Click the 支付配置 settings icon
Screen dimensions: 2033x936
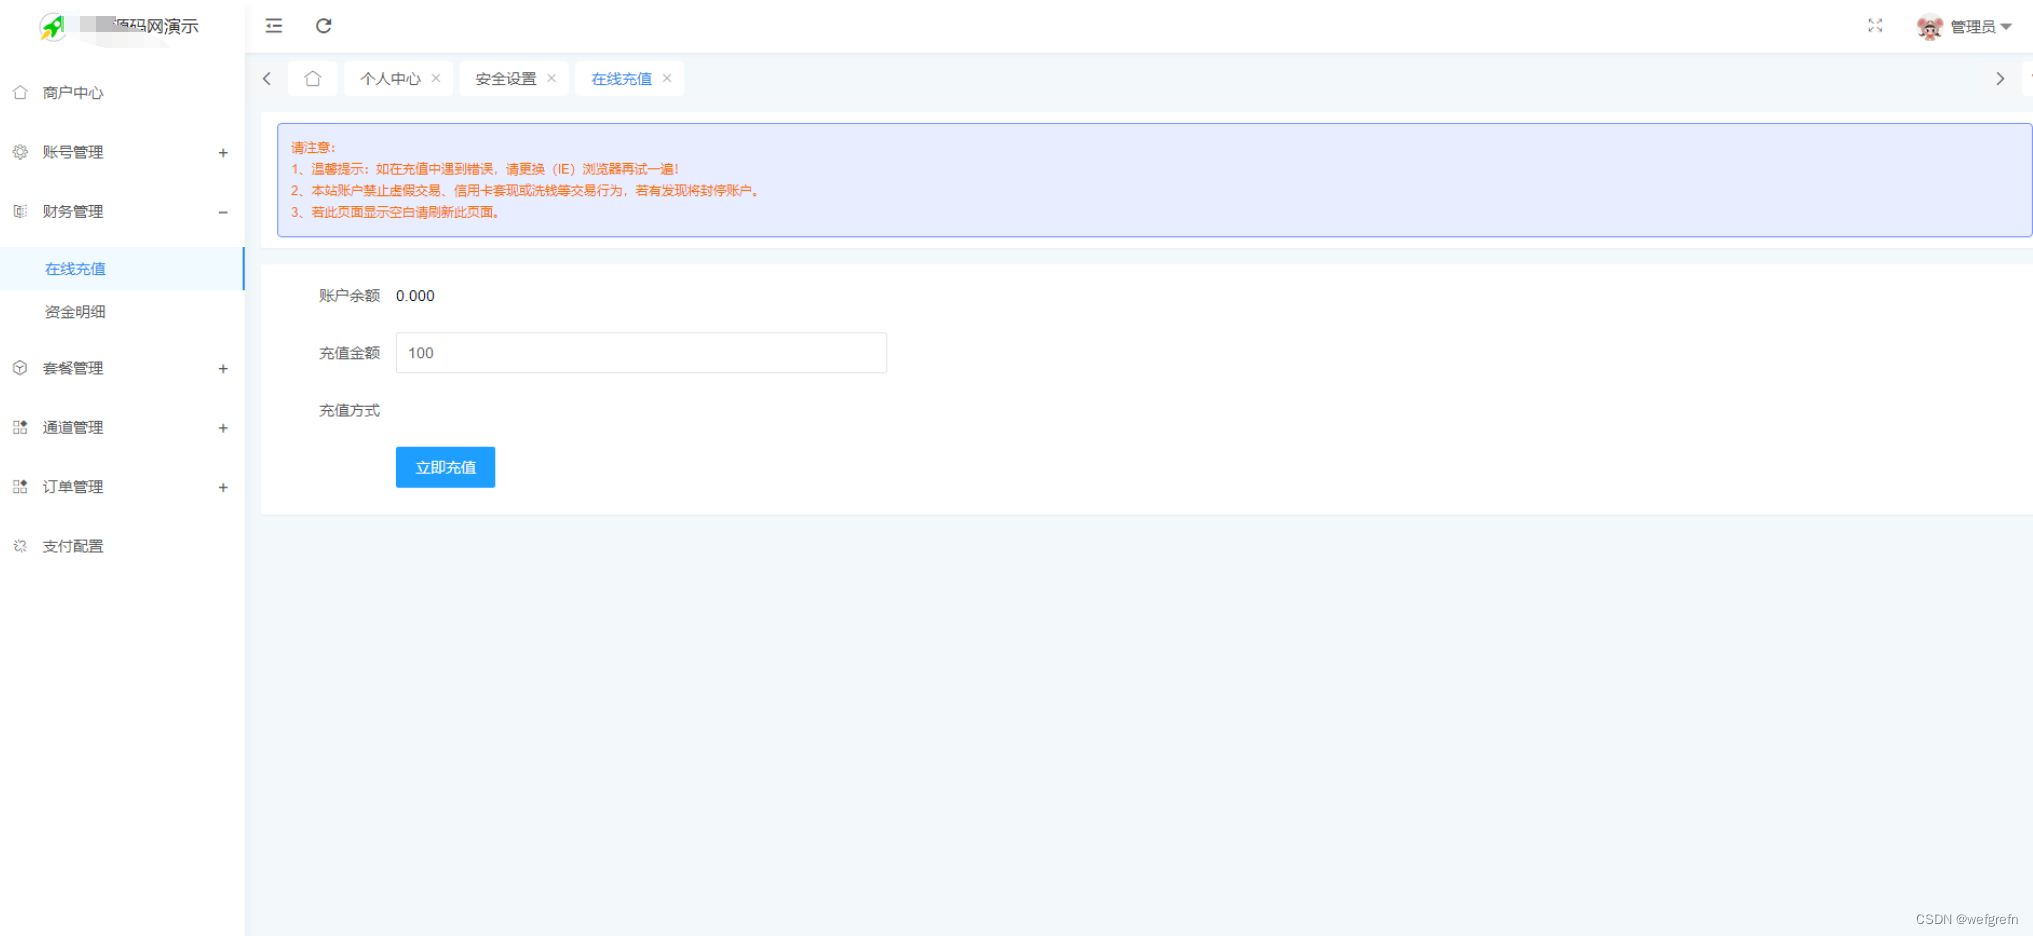[19, 546]
